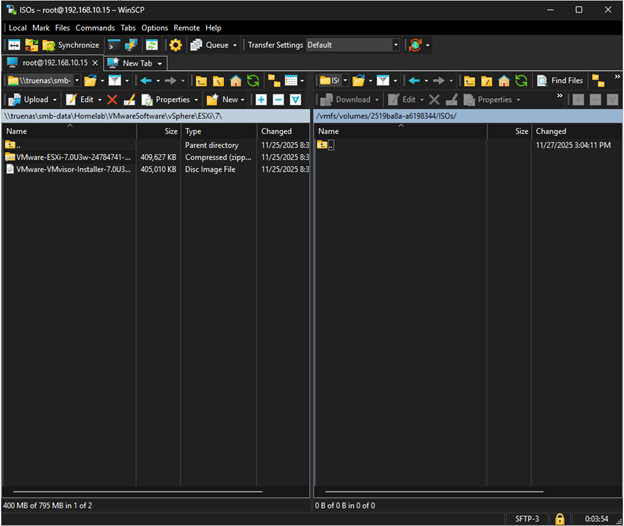Image resolution: width=624 pixels, height=526 pixels.
Task: Click the local panel home directory icon
Action: 235,81
